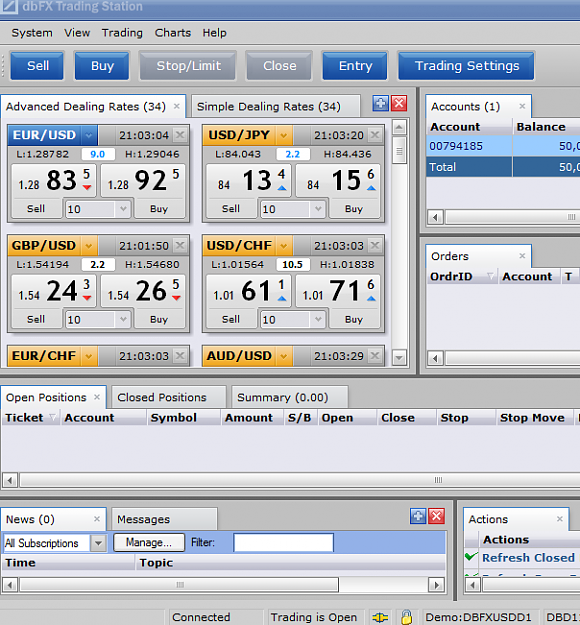Close the Orders tab

click(x=522, y=256)
